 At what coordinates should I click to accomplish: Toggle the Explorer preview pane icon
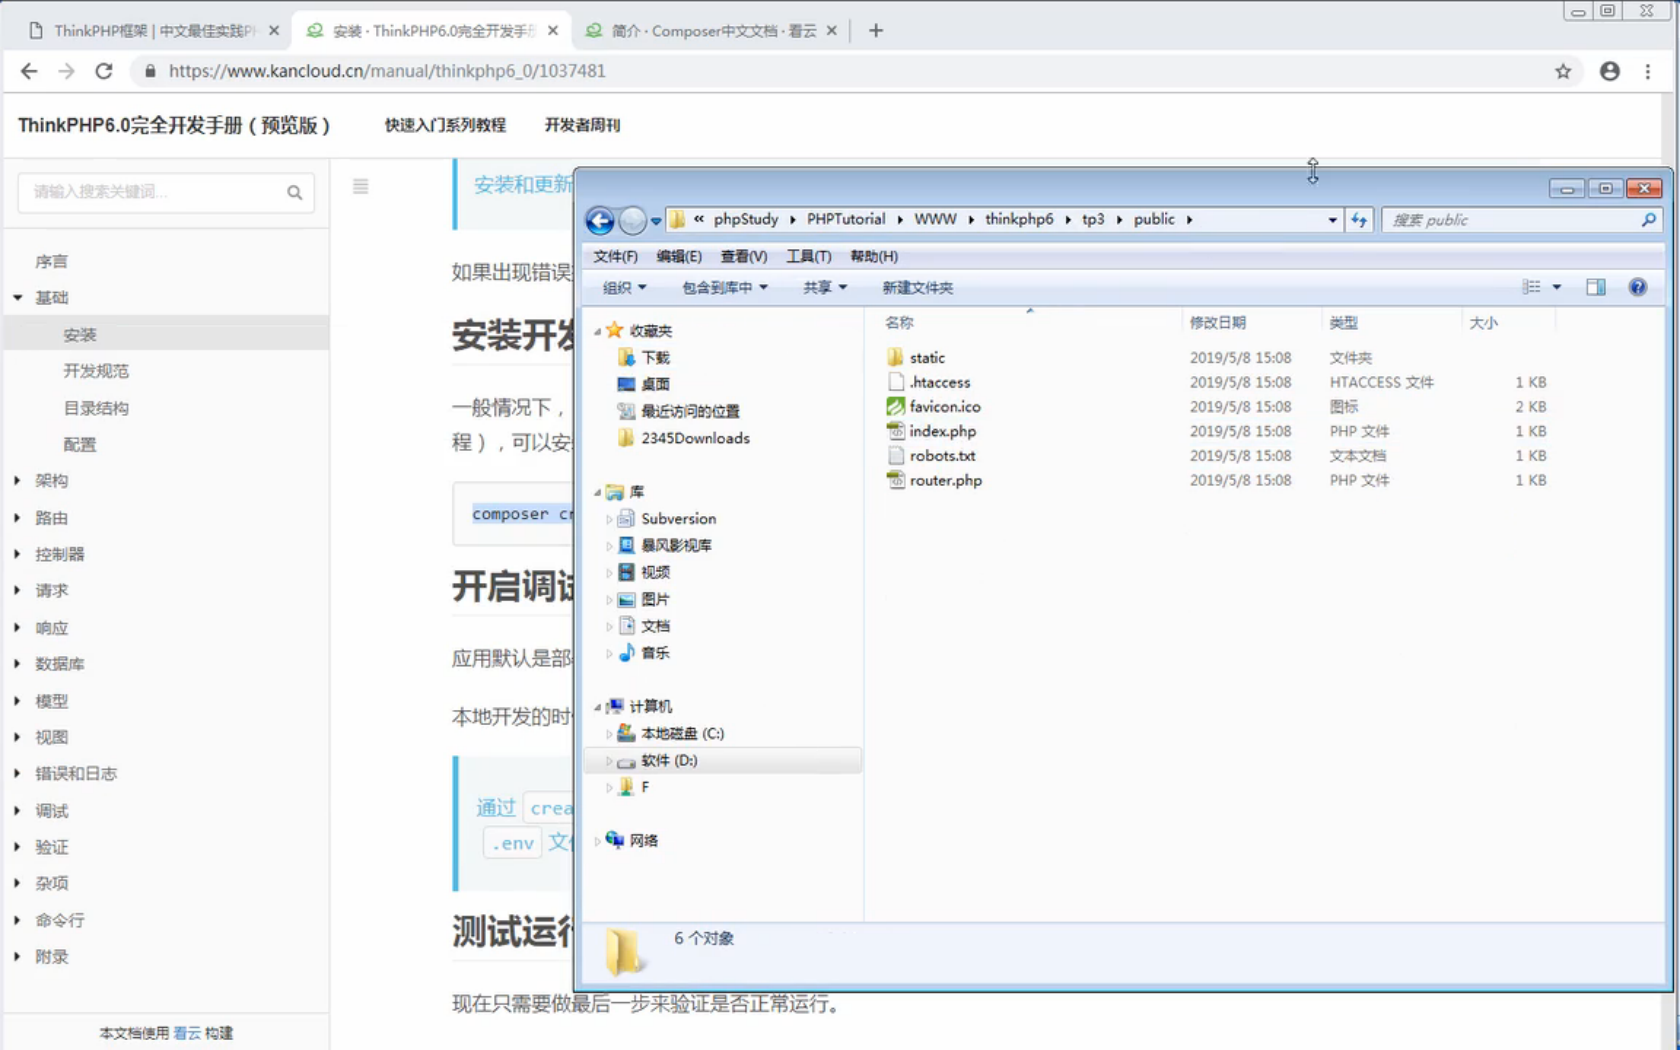point(1596,288)
